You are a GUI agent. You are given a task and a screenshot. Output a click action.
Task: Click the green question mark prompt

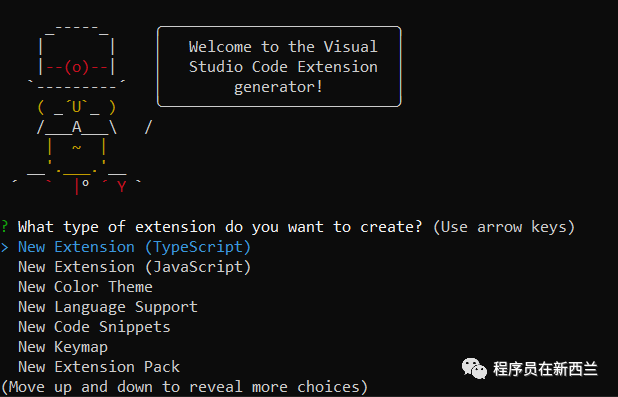tap(4, 227)
